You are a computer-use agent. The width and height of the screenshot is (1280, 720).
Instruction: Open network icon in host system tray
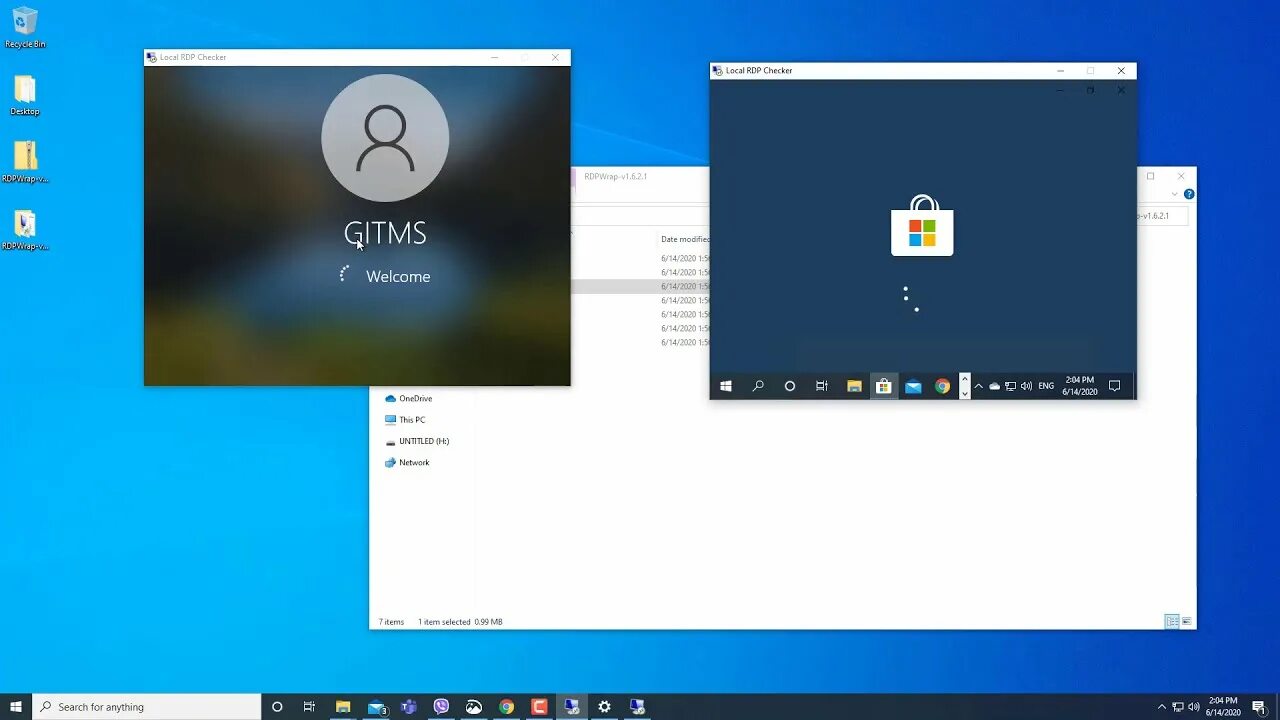(1177, 707)
